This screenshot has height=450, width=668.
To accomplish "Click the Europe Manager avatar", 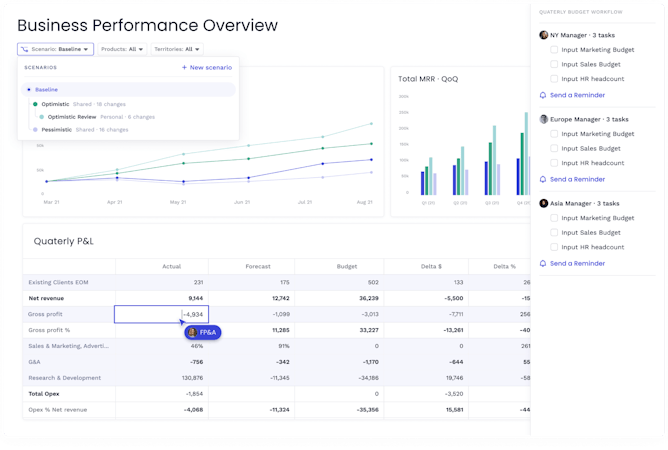I will coord(544,119).
